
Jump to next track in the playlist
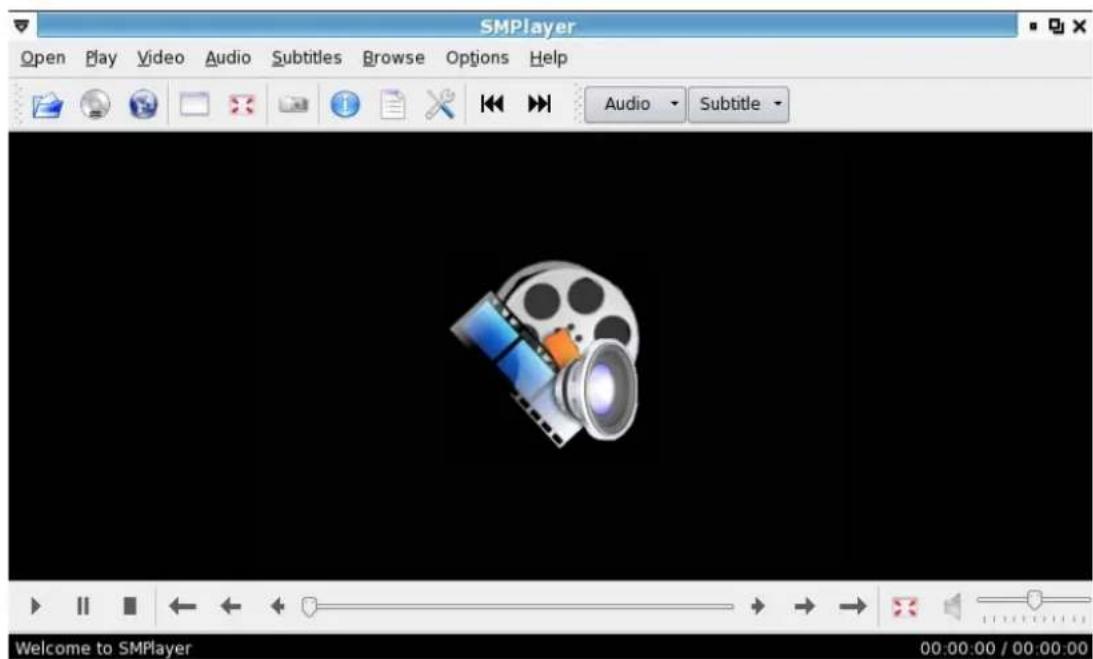pyautogui.click(x=540, y=104)
